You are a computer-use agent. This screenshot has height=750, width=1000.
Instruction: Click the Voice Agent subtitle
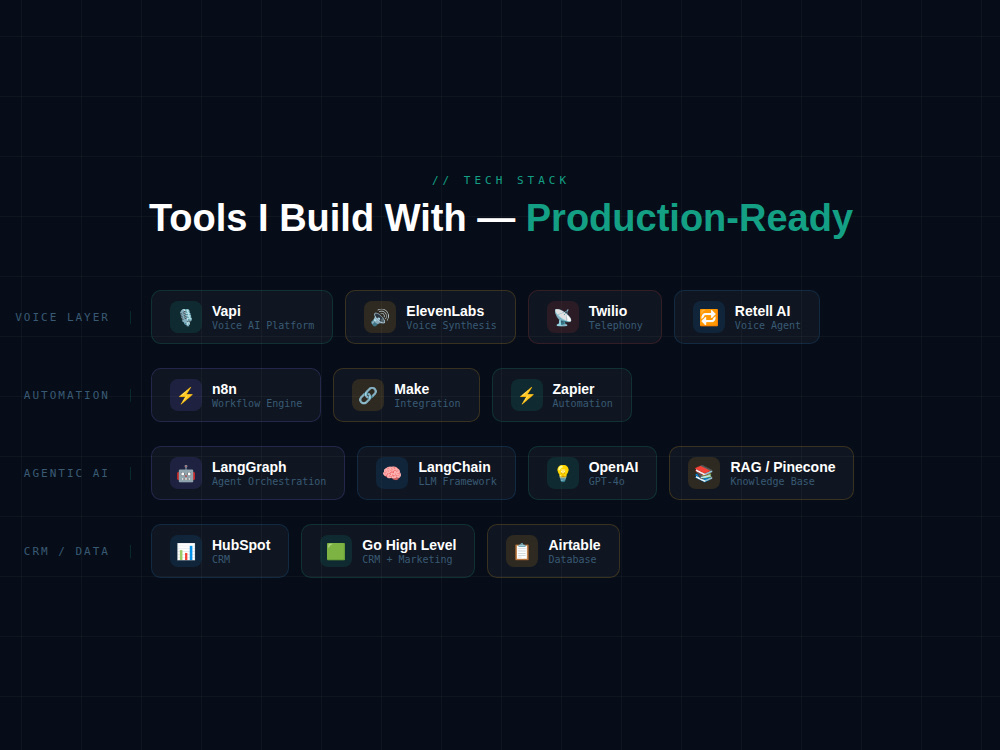tap(767, 325)
